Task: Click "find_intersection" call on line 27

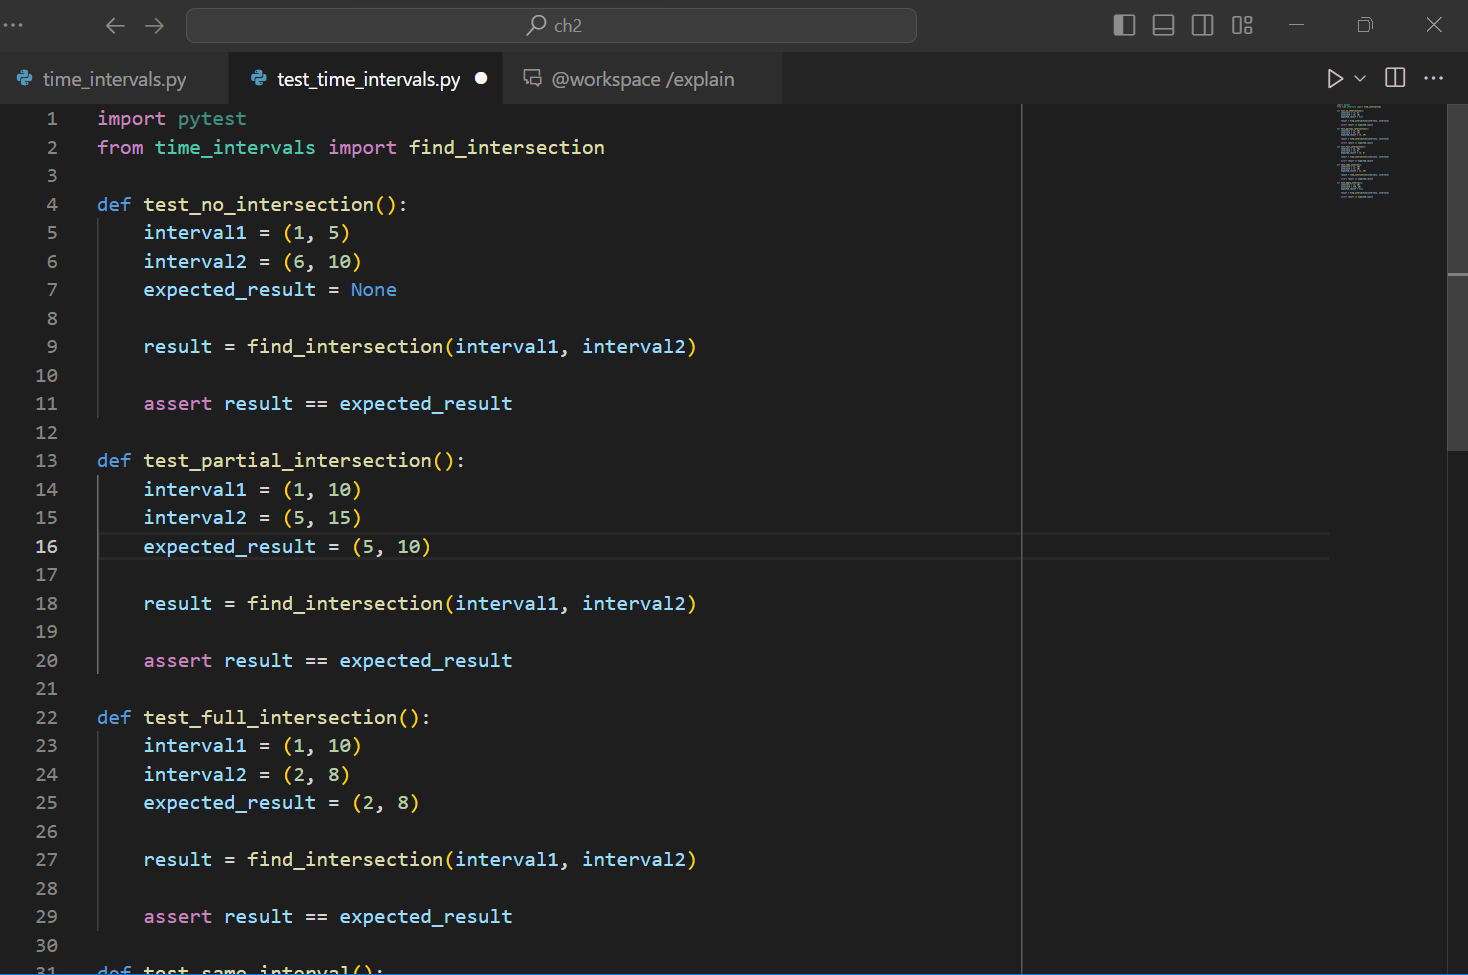Action: pyautogui.click(x=345, y=860)
